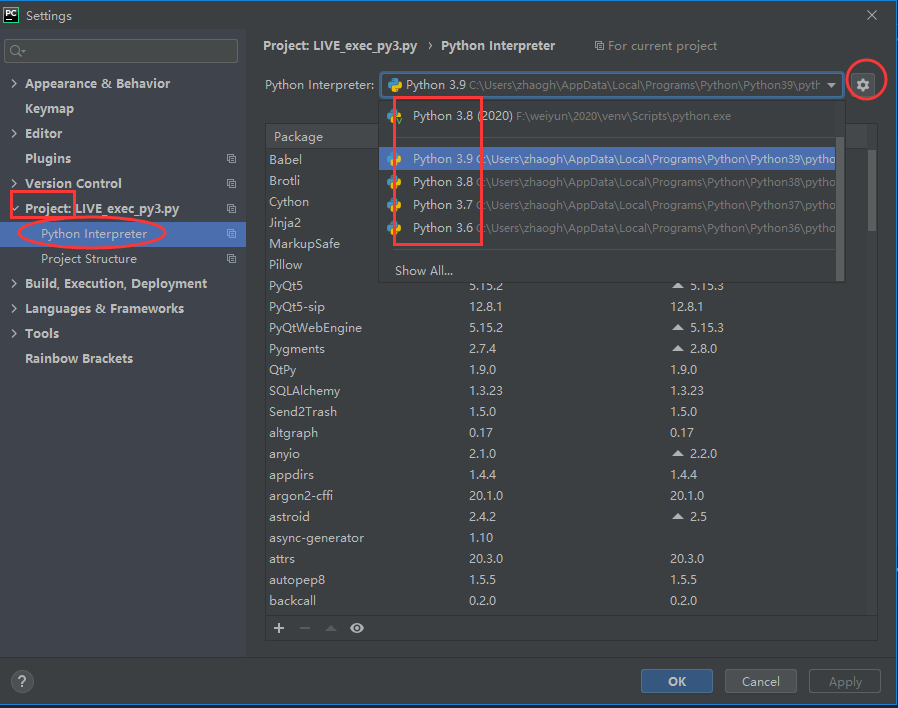Toggle the show early releases eye icon
898x708 pixels.
[x=357, y=628]
